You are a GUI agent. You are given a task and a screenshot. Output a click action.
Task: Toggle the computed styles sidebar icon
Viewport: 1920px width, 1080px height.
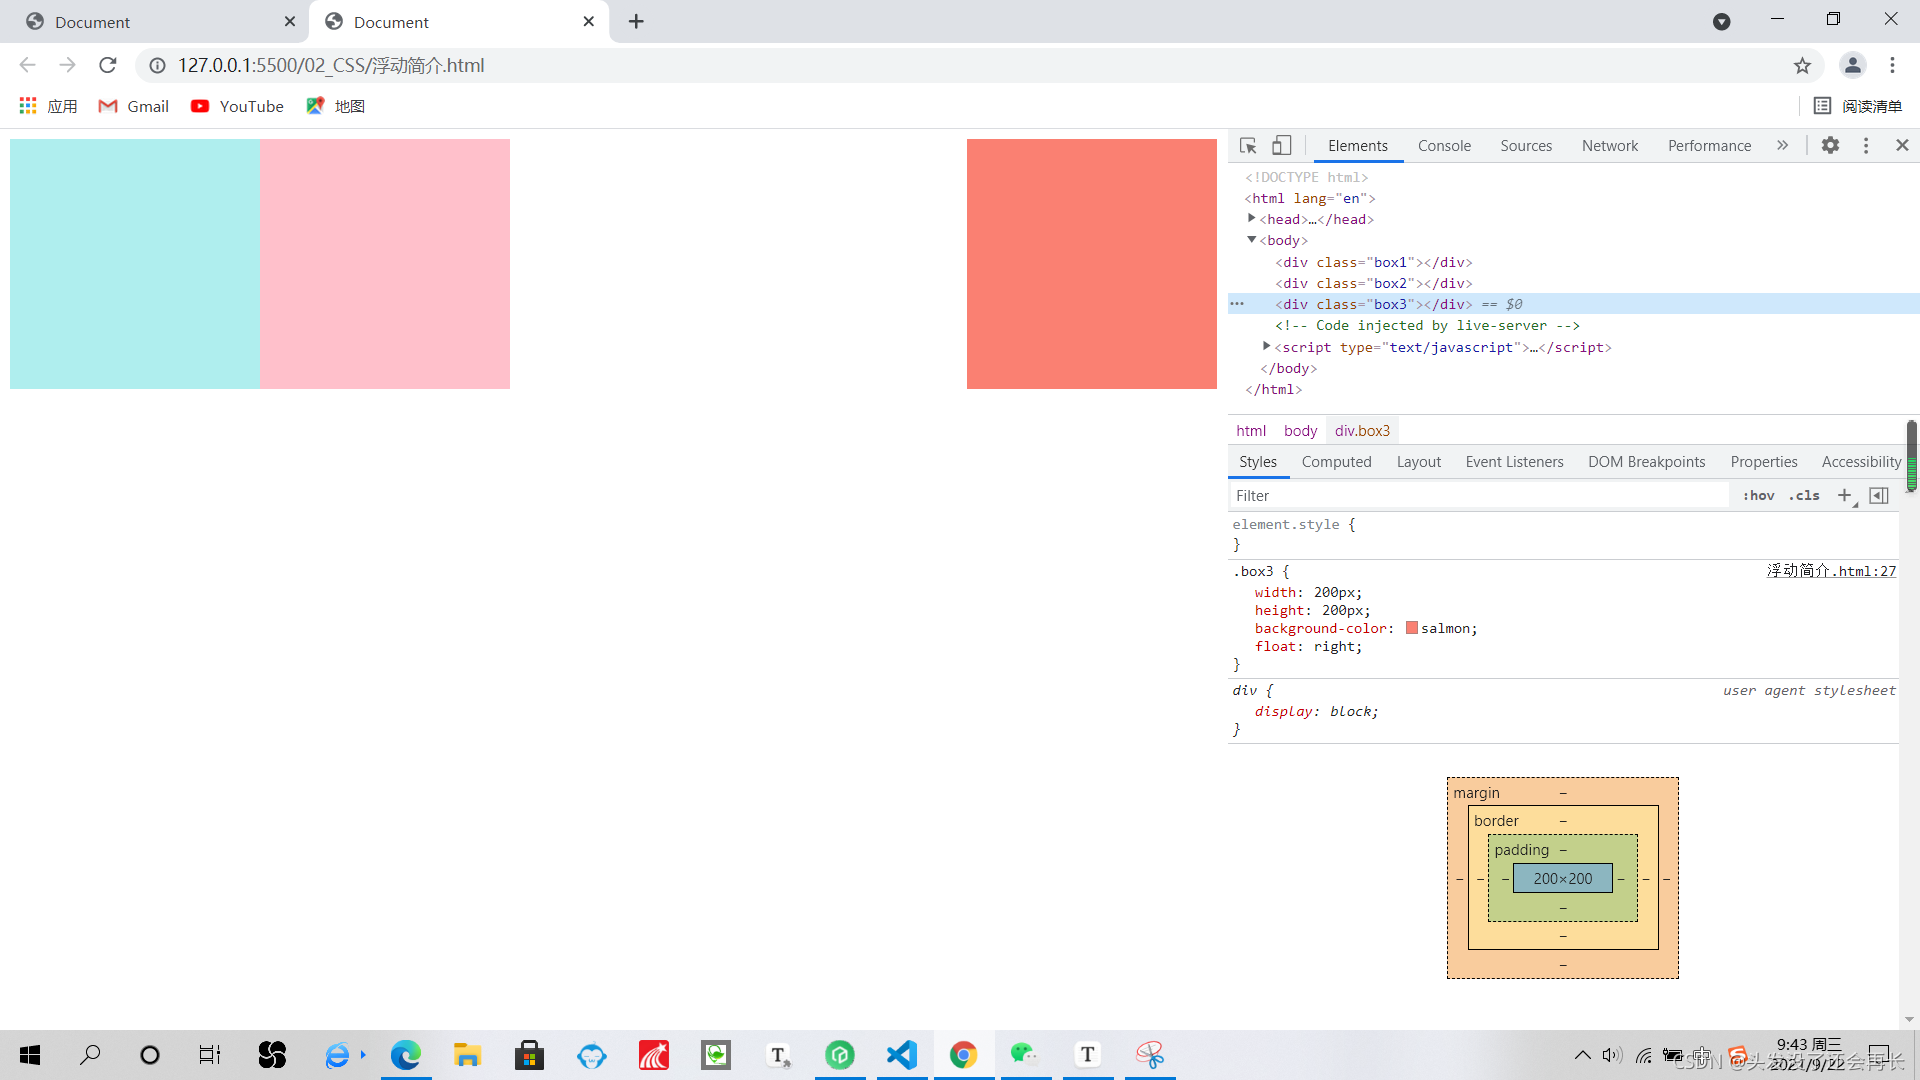click(1879, 496)
